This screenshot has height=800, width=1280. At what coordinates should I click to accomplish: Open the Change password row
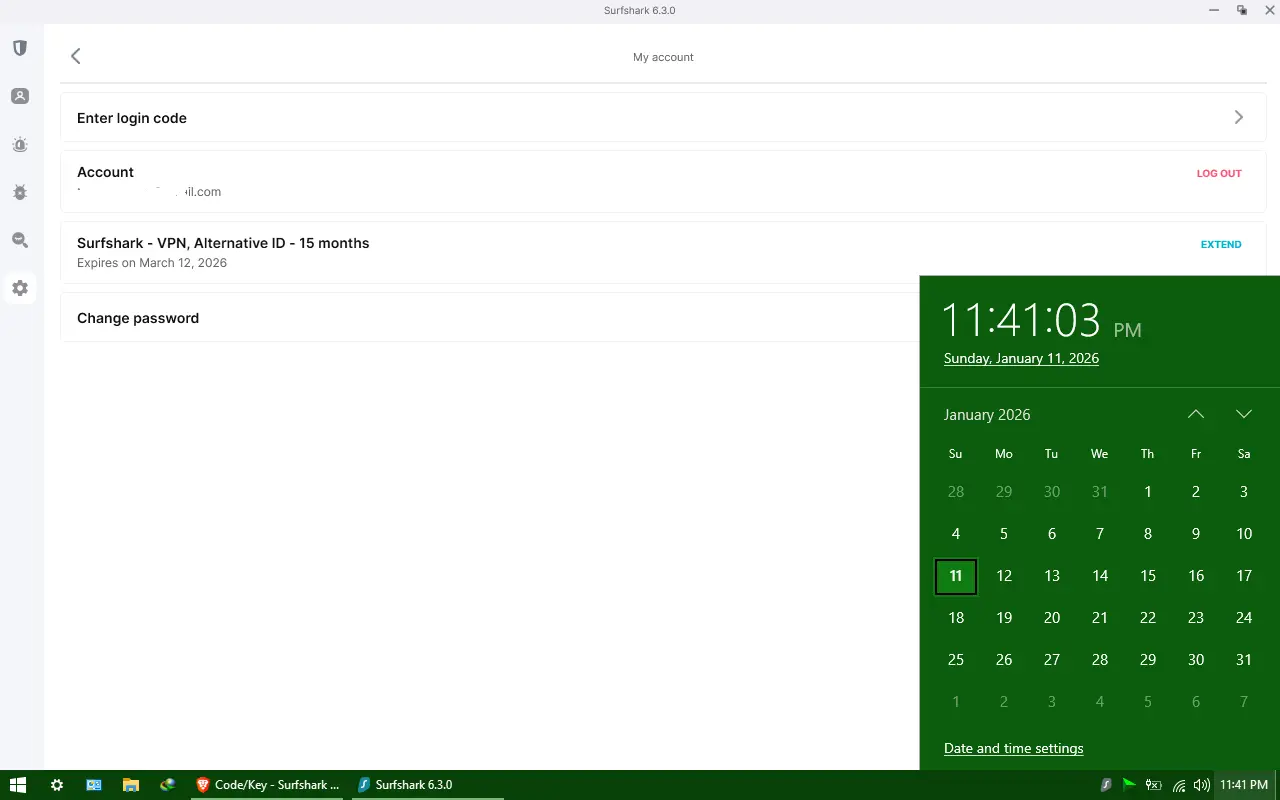[x=490, y=317]
